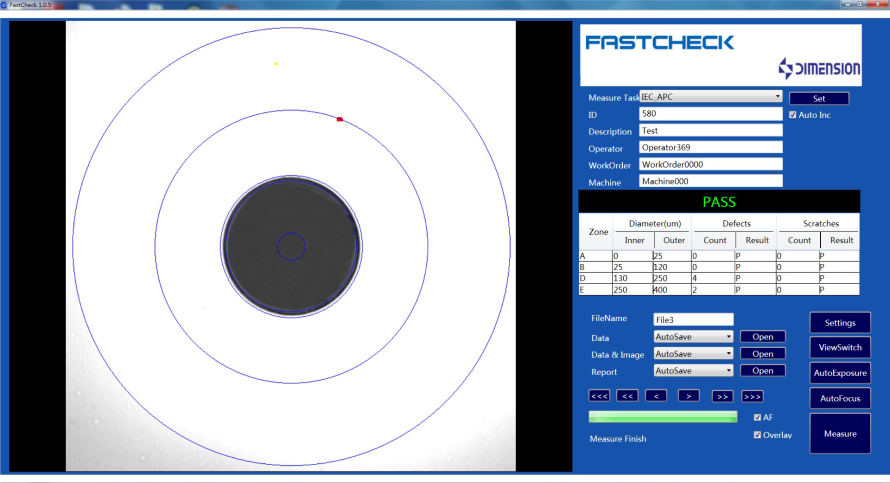Toggle the AF checkbox

(x=757, y=417)
